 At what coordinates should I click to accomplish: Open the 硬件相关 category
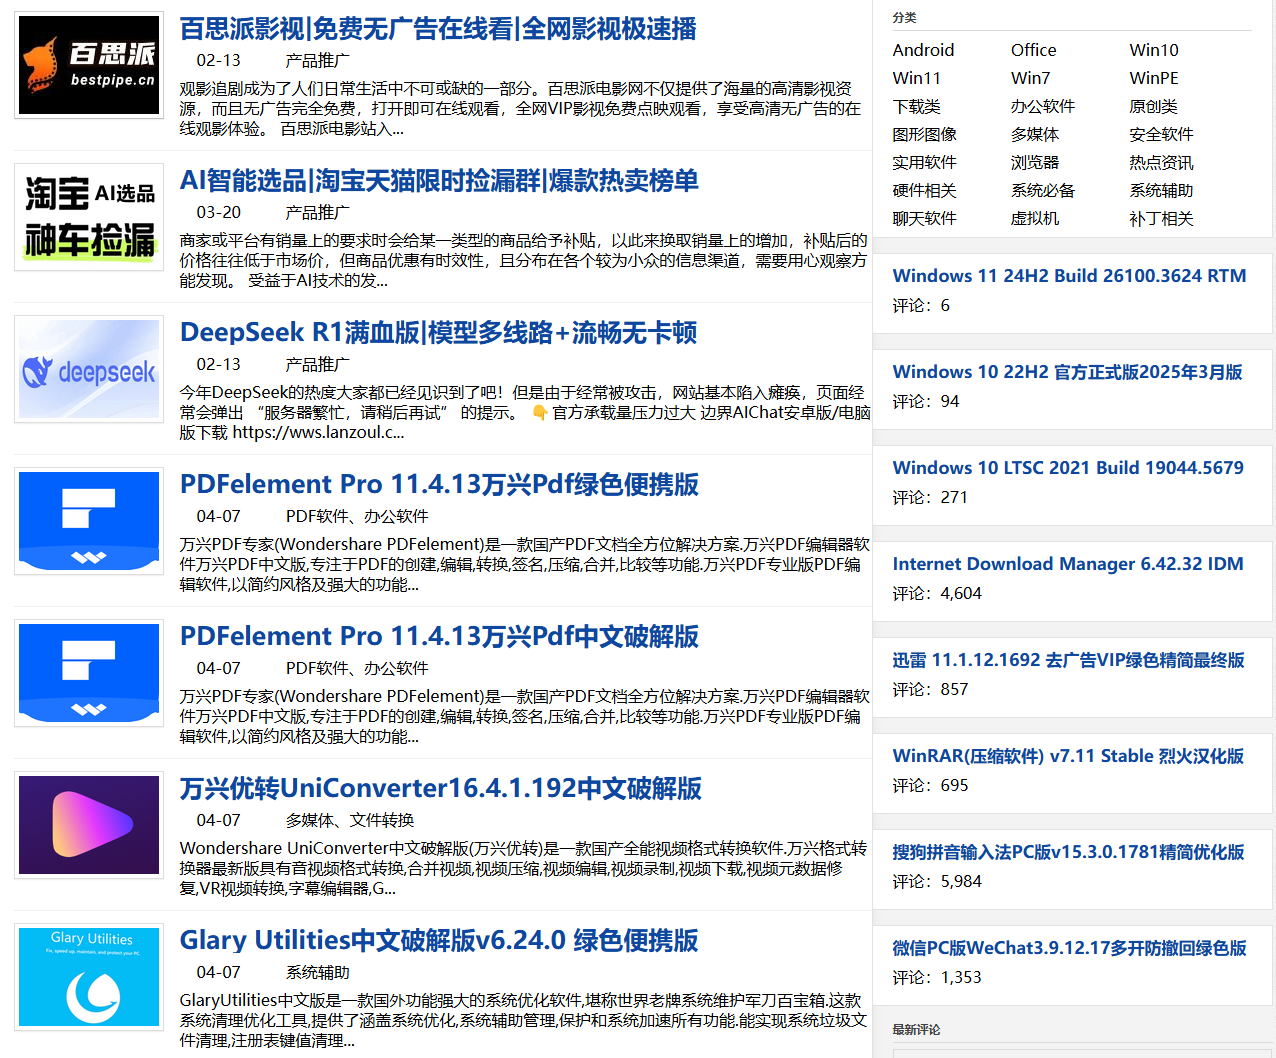(924, 190)
